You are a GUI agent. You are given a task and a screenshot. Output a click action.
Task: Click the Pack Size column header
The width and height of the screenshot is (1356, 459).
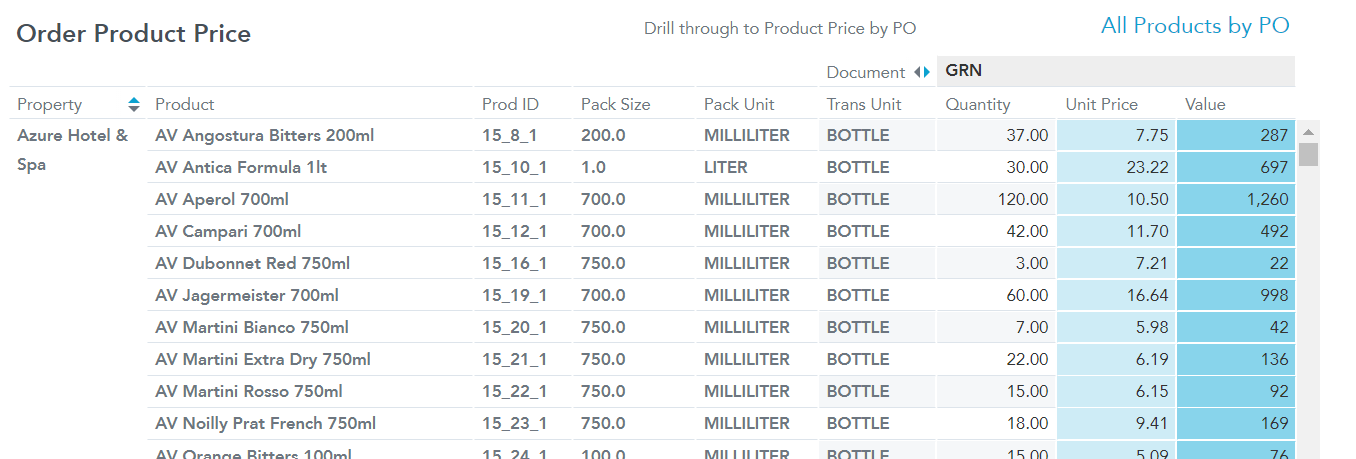click(615, 104)
